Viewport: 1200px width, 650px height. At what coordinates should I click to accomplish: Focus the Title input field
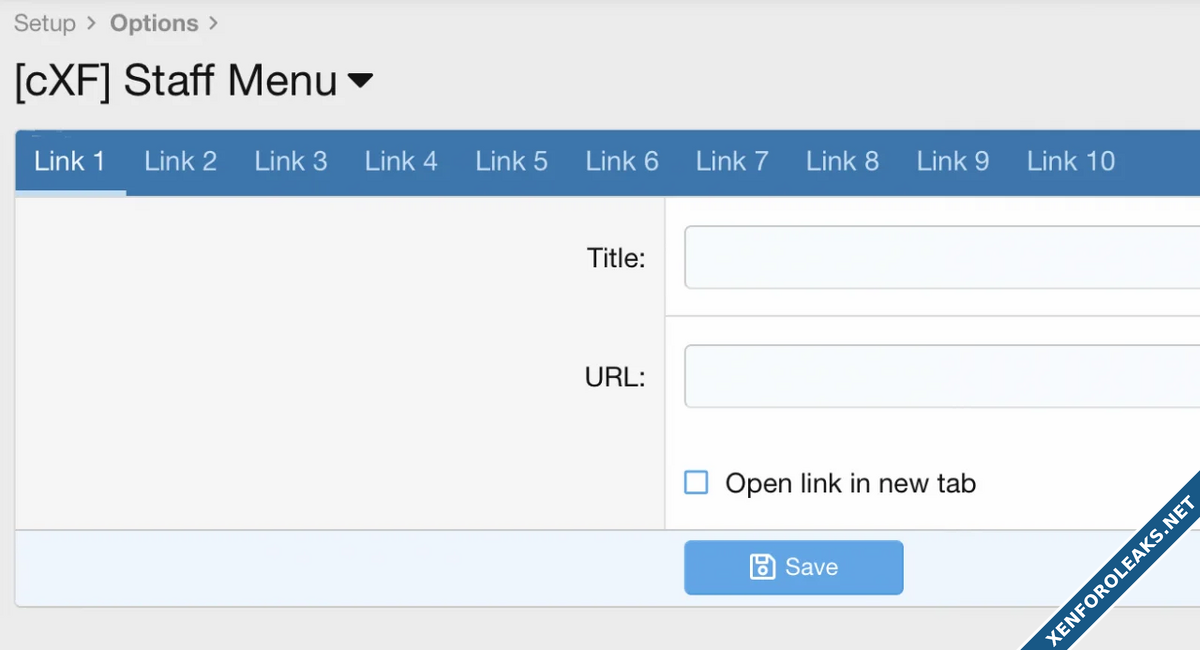point(940,257)
